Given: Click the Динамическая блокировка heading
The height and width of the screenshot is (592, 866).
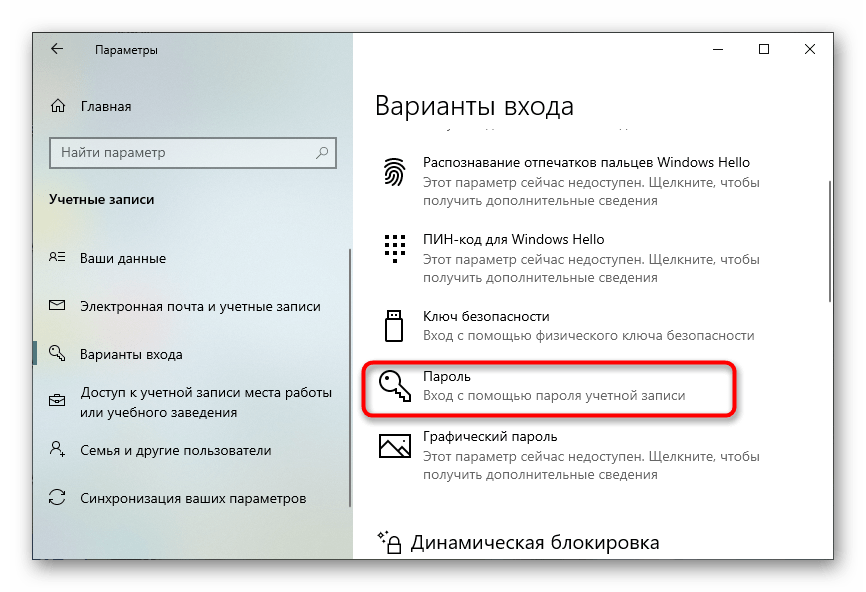Looking at the screenshot, I should [x=535, y=542].
